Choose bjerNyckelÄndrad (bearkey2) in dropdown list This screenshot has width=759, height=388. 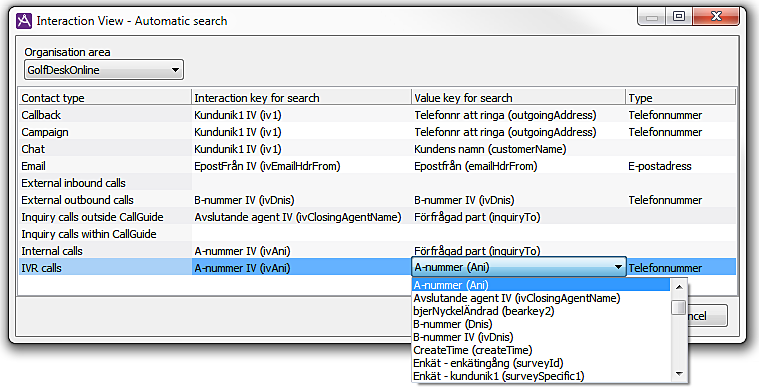484,311
